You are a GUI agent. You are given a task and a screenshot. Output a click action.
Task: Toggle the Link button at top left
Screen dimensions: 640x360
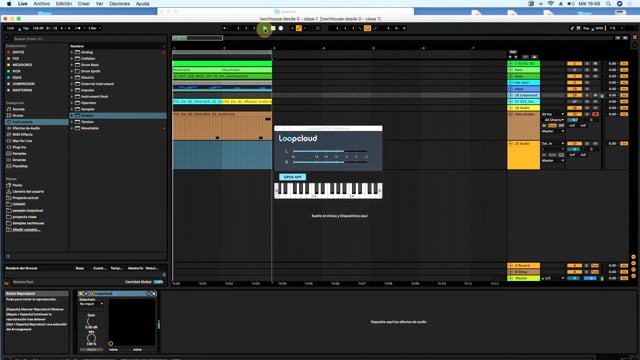coord(11,28)
